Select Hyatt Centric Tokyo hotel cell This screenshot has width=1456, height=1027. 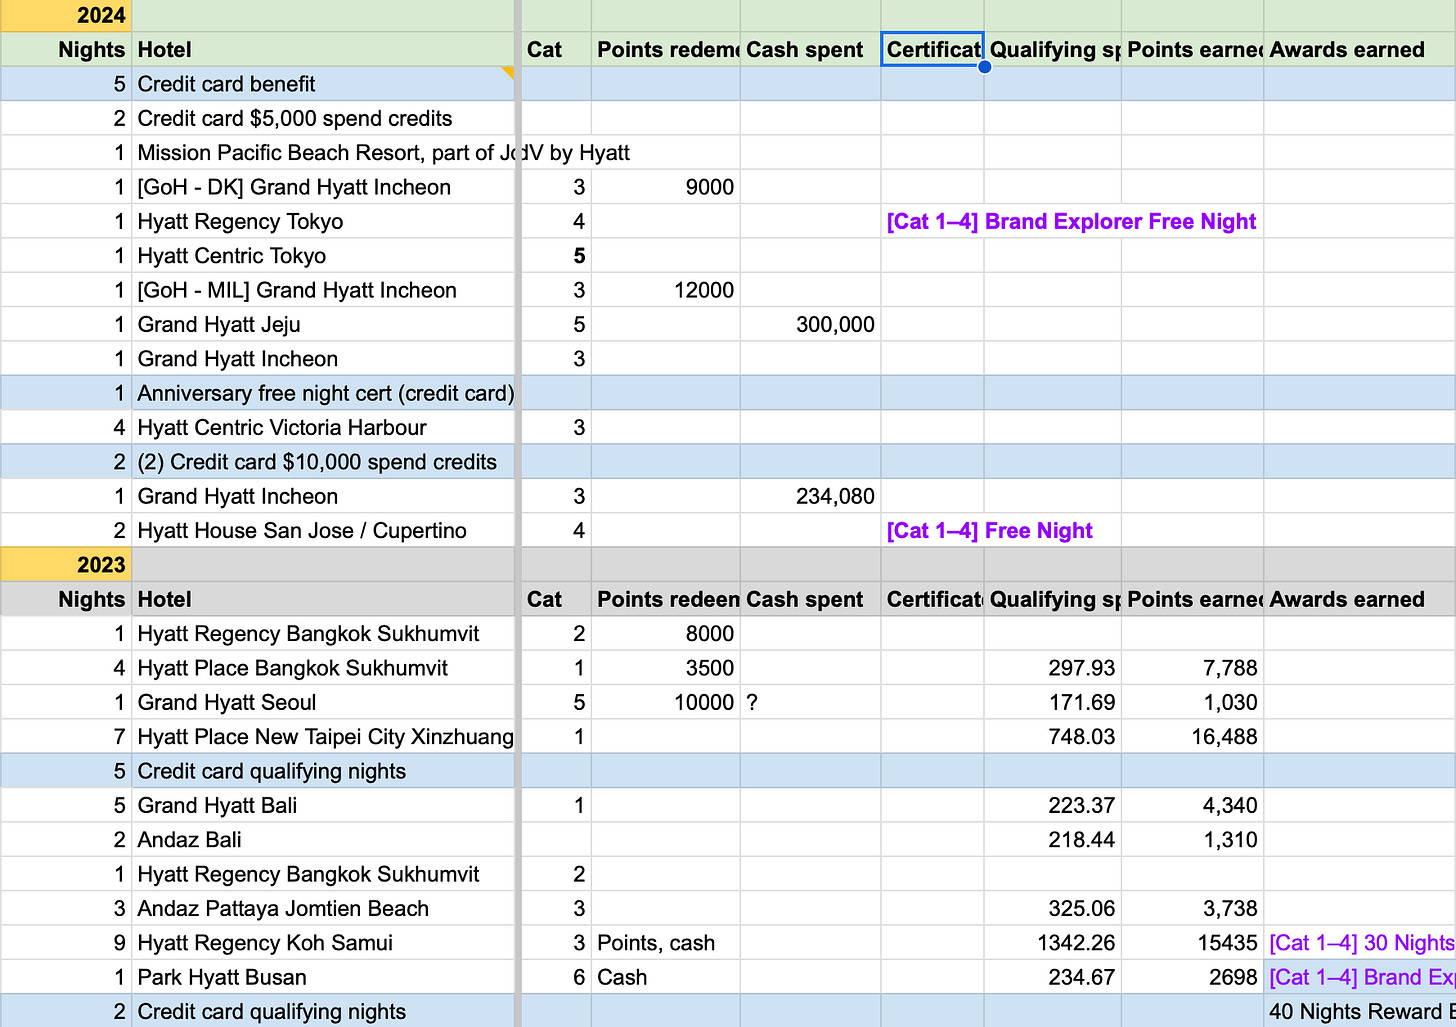tap(323, 256)
